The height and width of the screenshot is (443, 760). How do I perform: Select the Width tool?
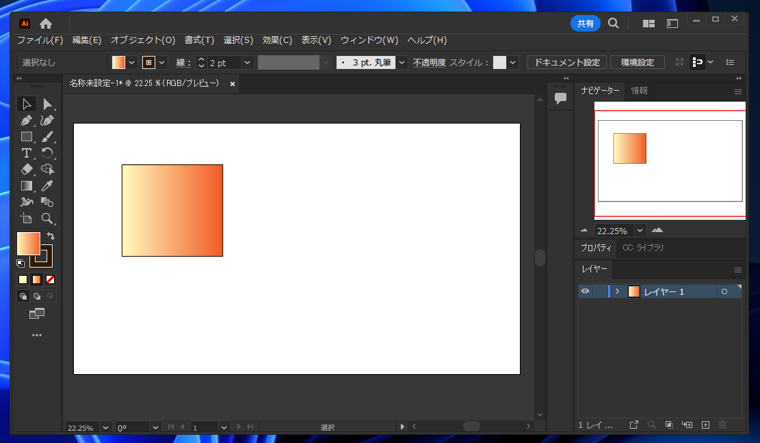click(26, 202)
